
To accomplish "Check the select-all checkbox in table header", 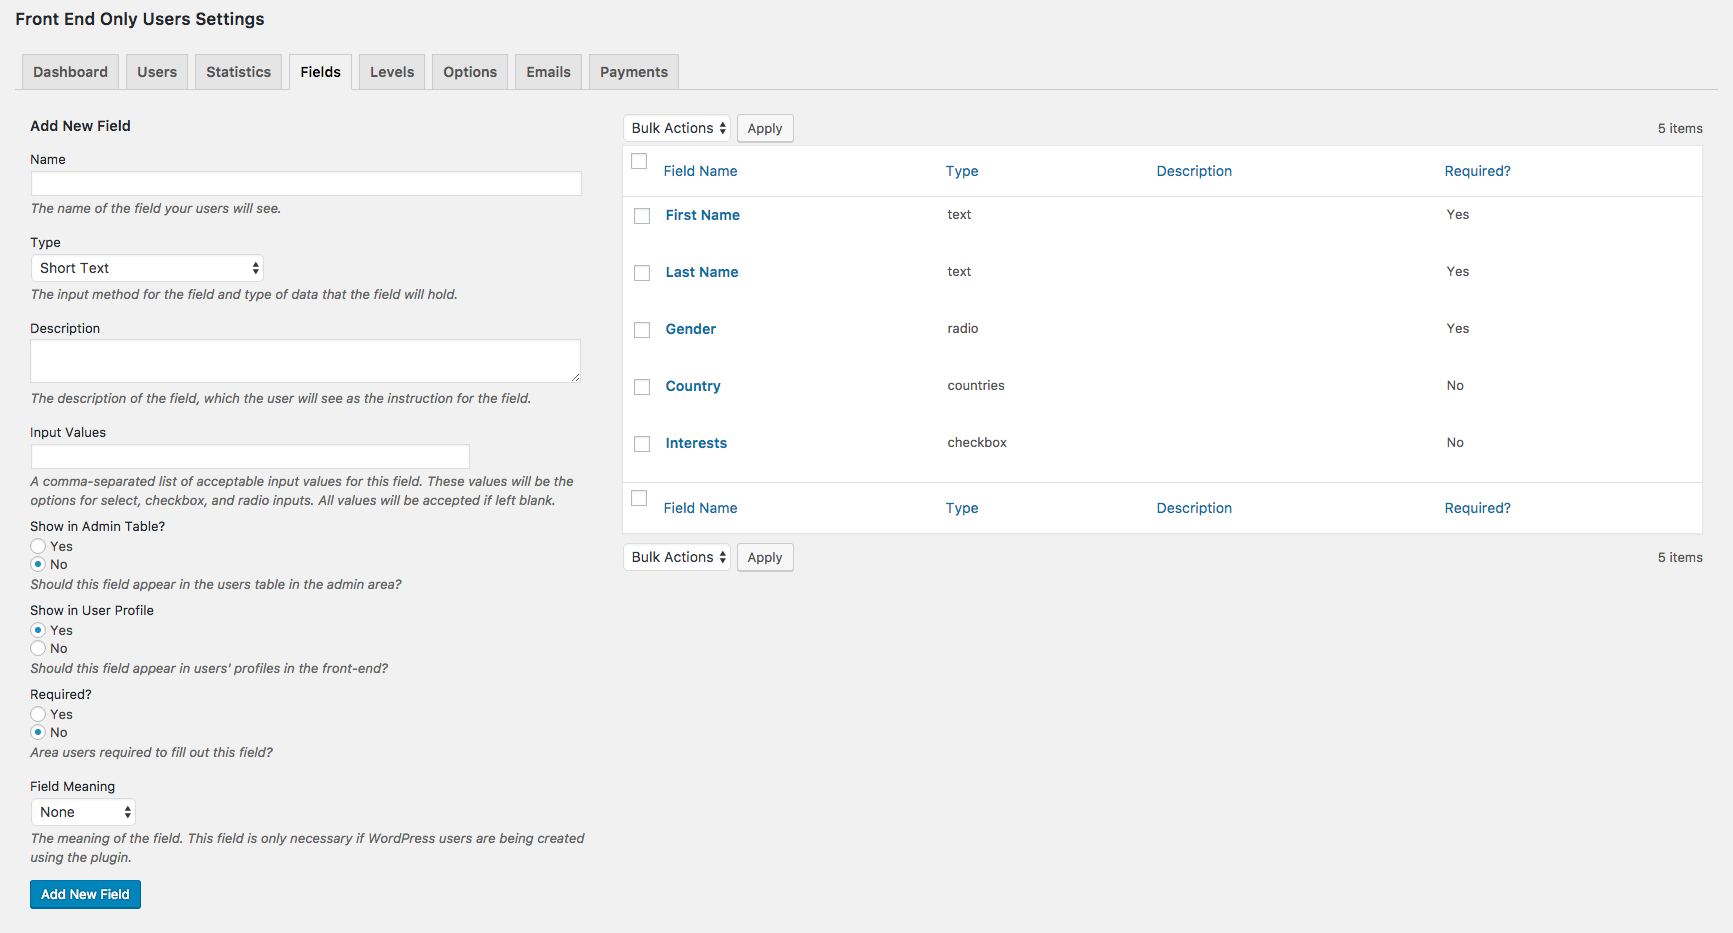I will tap(639, 160).
